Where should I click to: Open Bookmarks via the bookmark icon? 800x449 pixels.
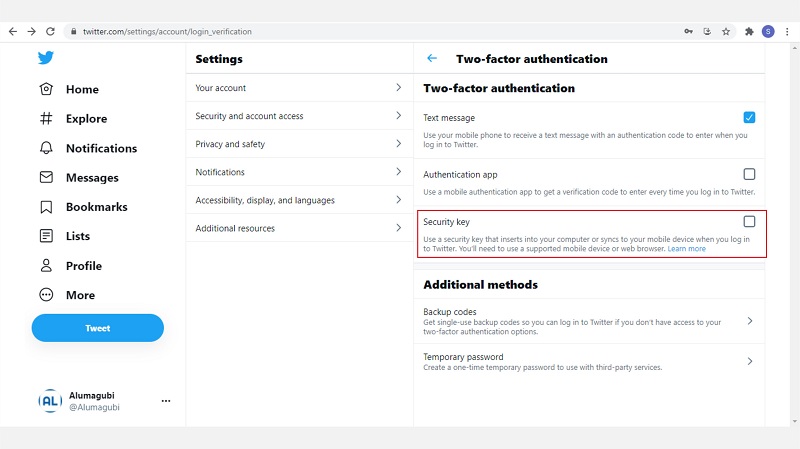(46, 207)
